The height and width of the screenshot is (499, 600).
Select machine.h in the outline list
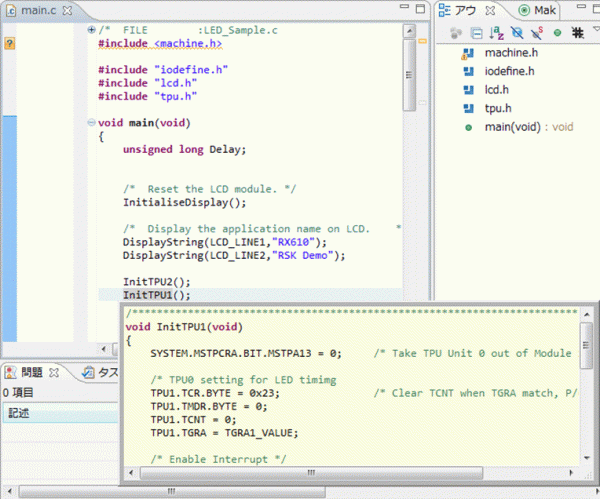point(511,53)
